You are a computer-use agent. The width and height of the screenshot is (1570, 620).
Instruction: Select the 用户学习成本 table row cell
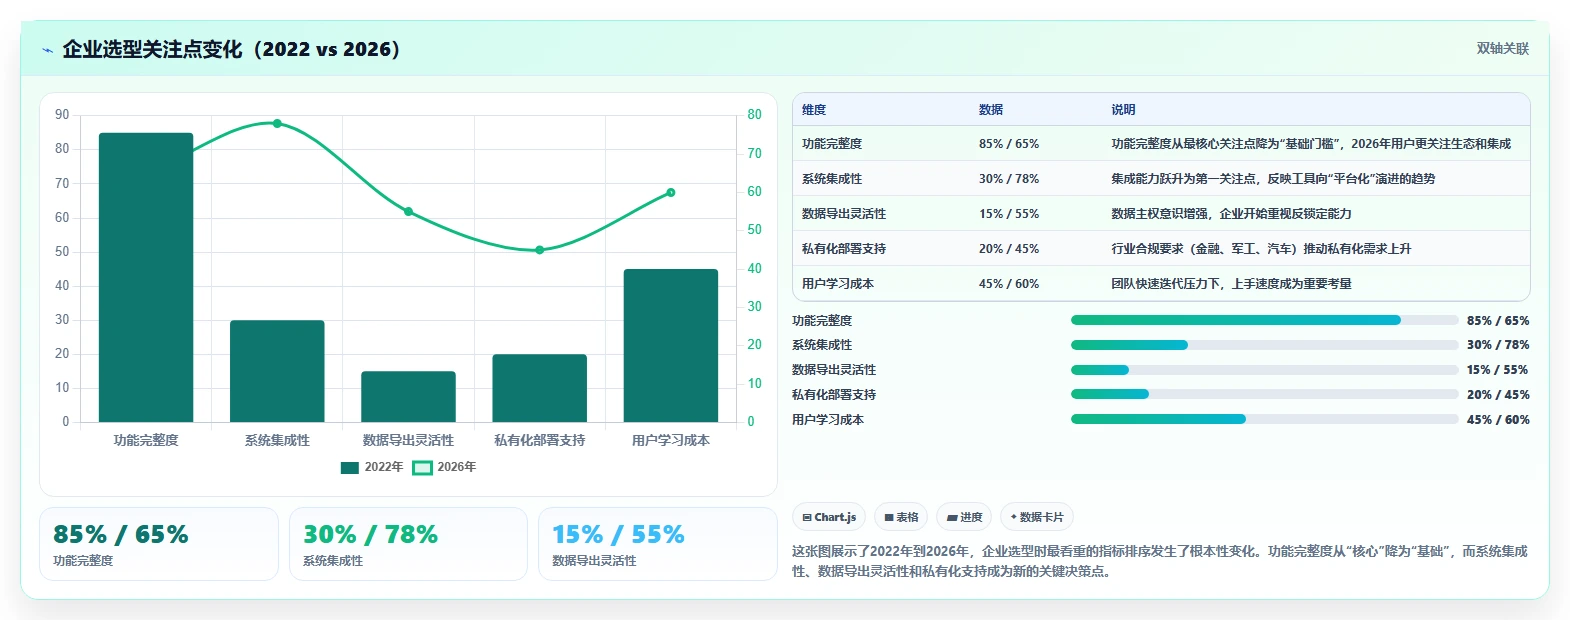pyautogui.click(x=838, y=284)
